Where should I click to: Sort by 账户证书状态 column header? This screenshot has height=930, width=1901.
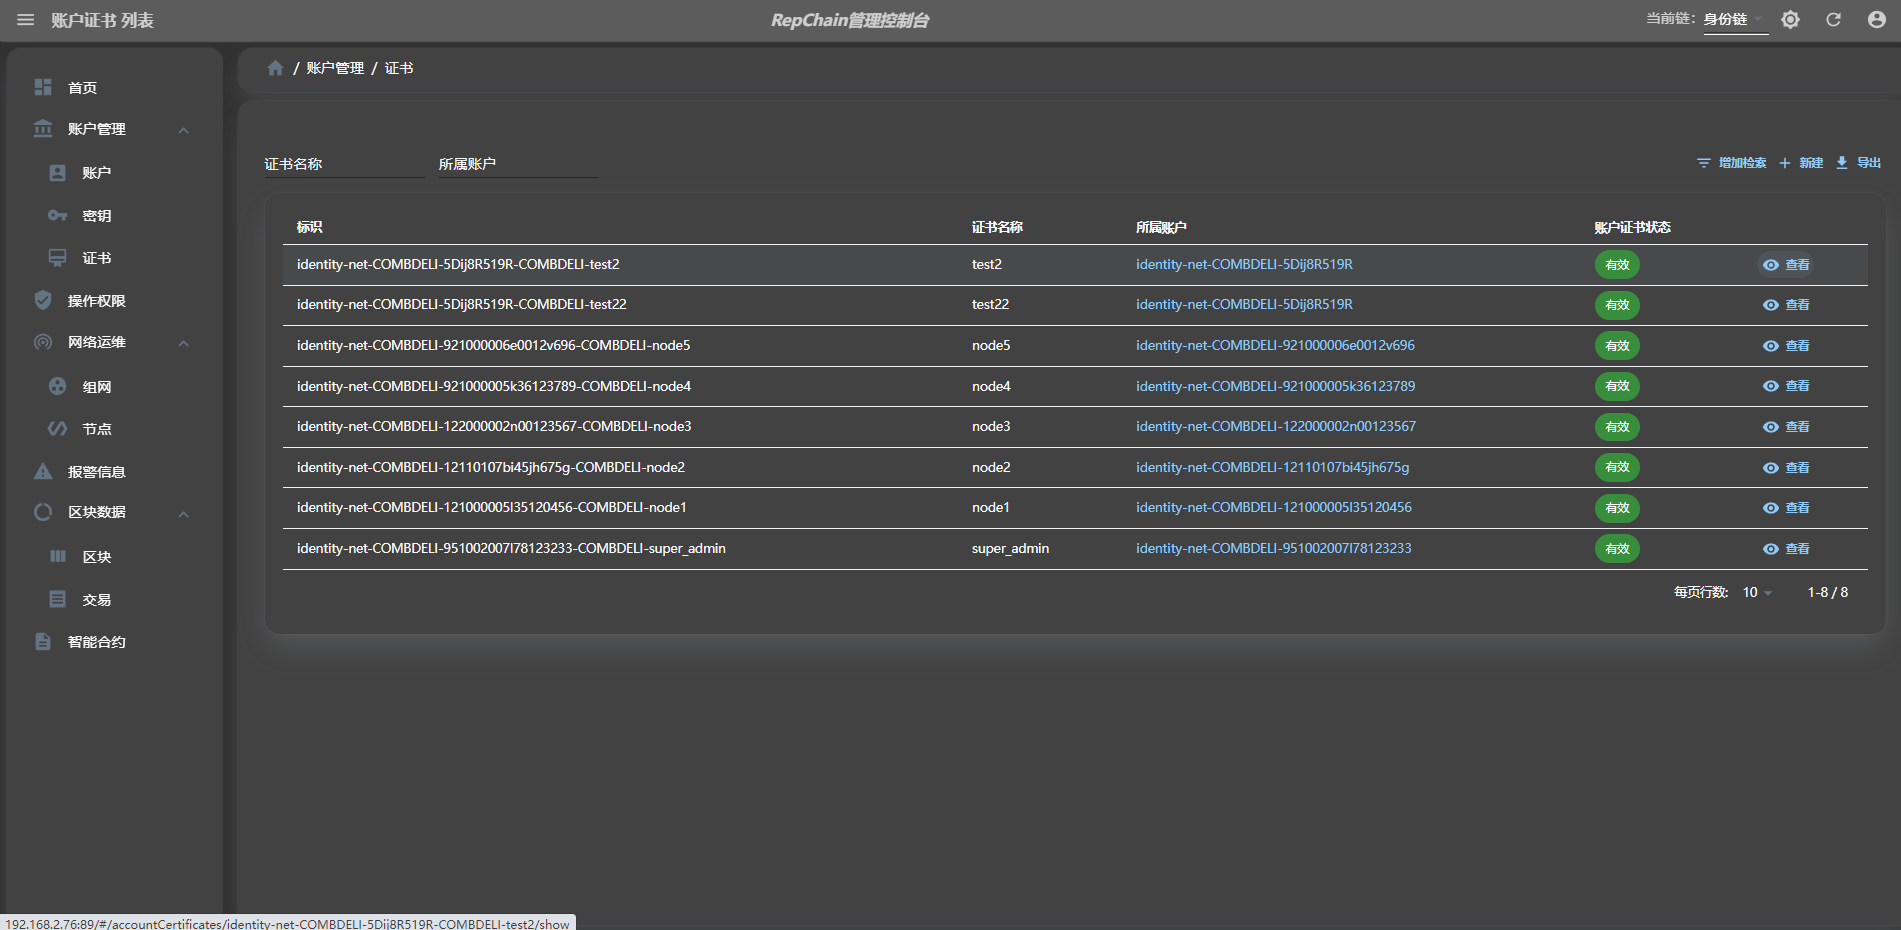point(1632,227)
